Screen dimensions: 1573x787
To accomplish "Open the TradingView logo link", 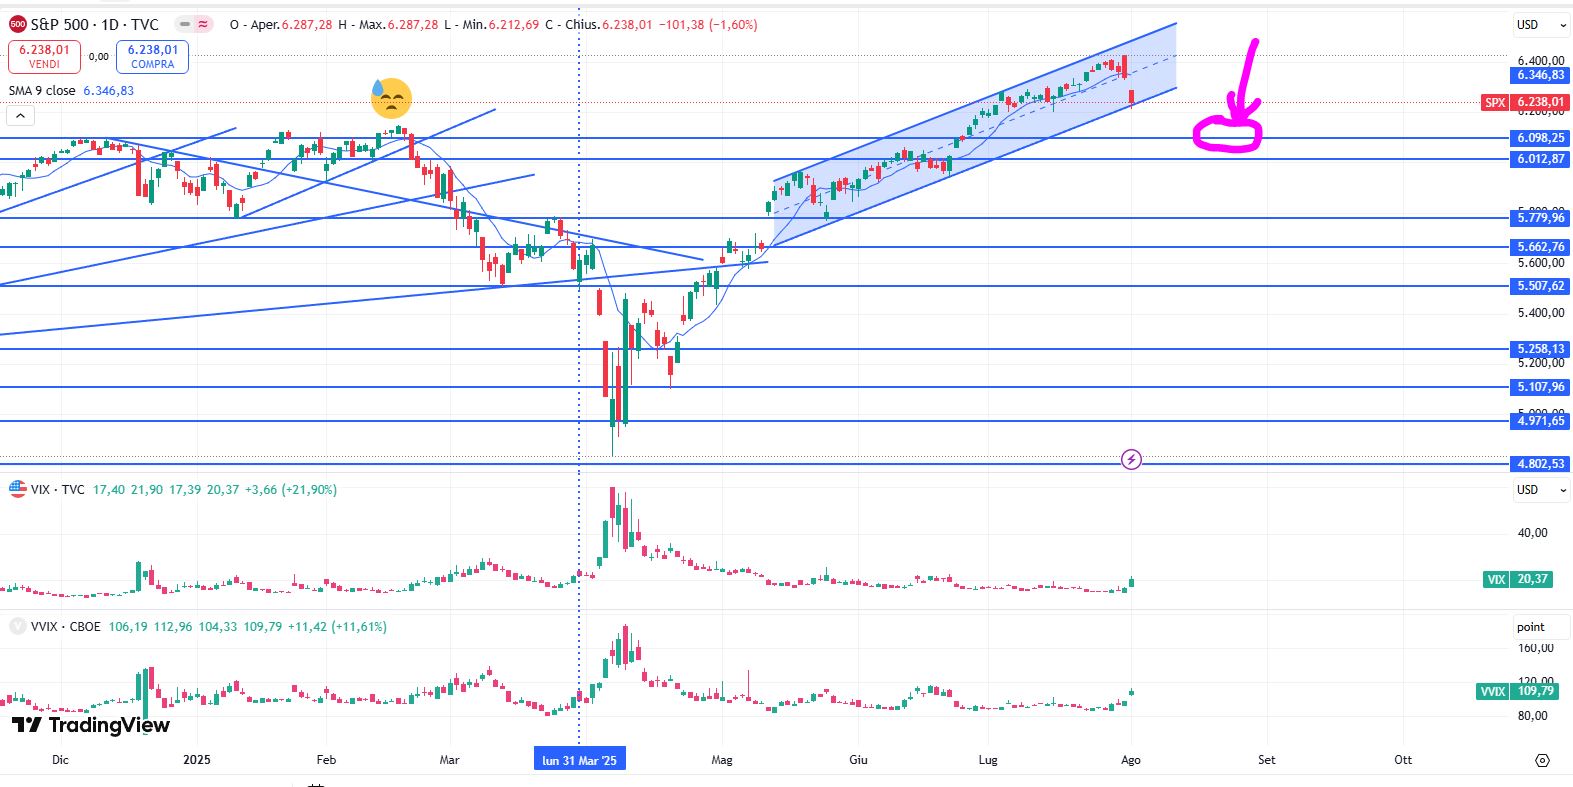I will (91, 725).
